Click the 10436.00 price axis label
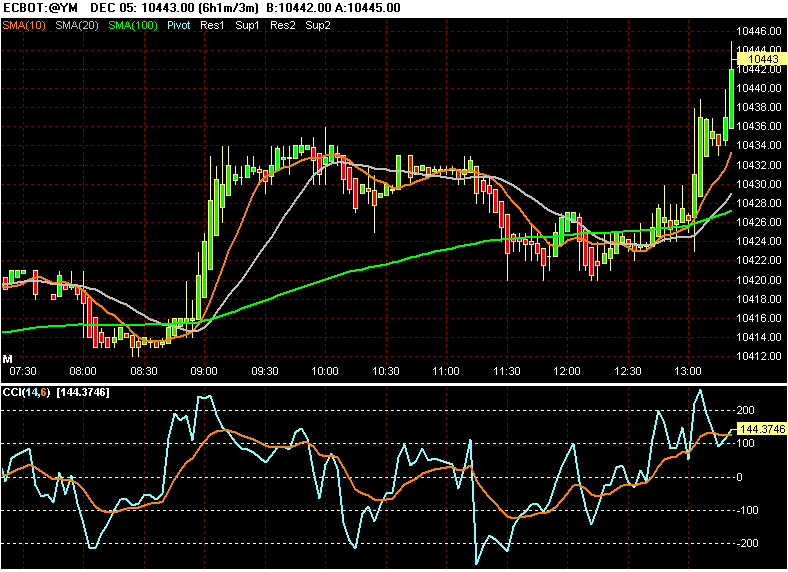Viewport: 788px width, 572px height. (x=759, y=127)
